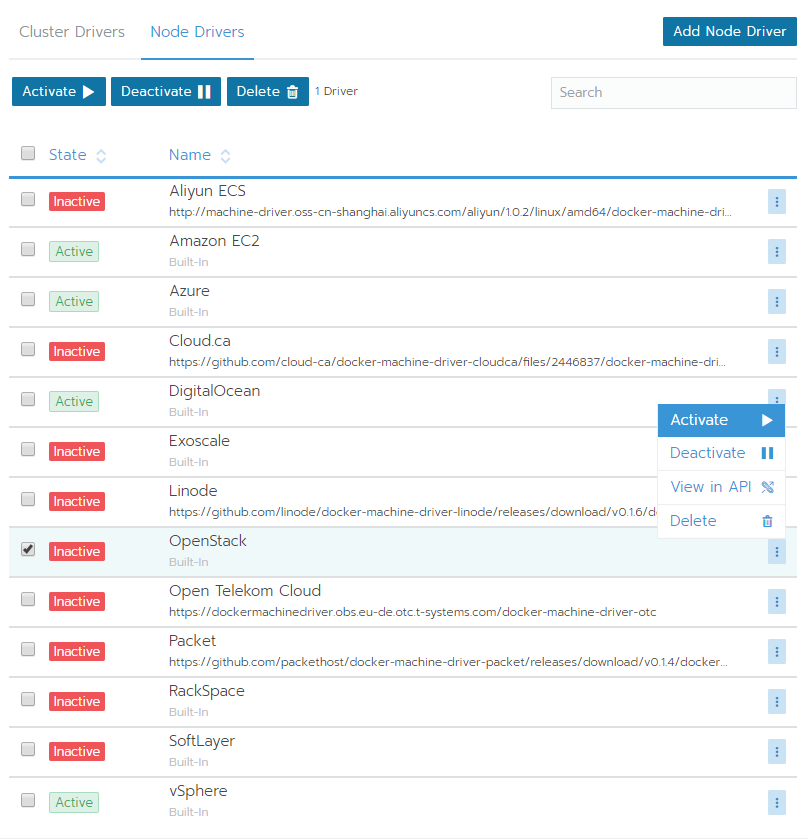Sort the table by State column

77,155
